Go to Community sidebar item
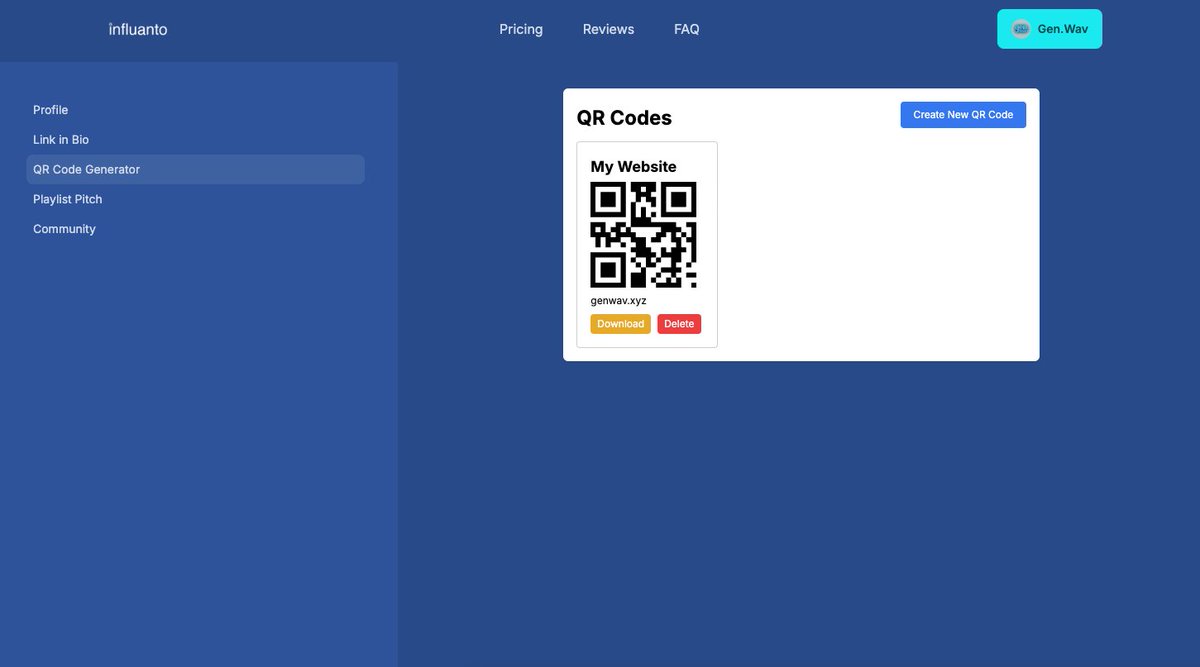The image size is (1200, 667). pyautogui.click(x=195, y=229)
